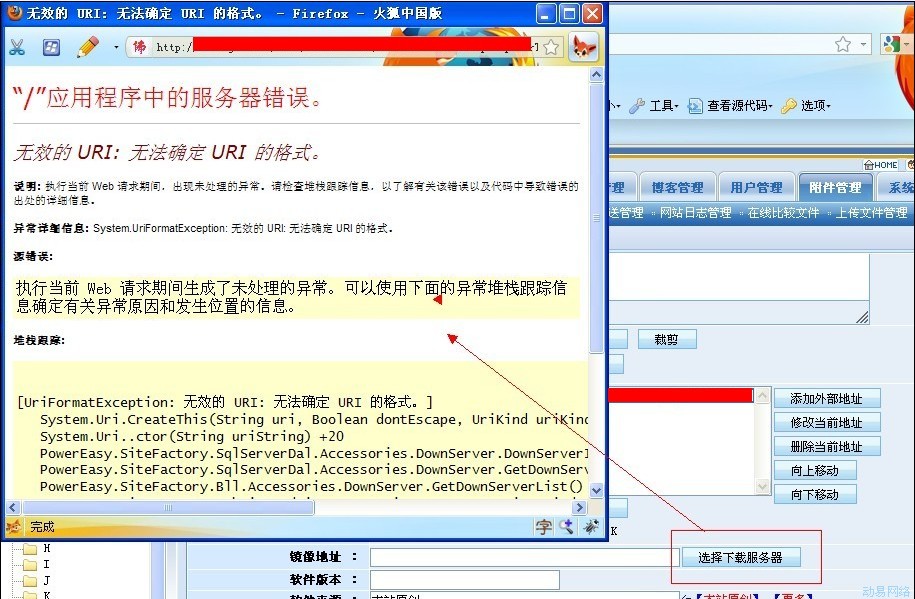Switch to the 用户管理 tab
Viewport: 915px width, 599px height.
(x=755, y=187)
